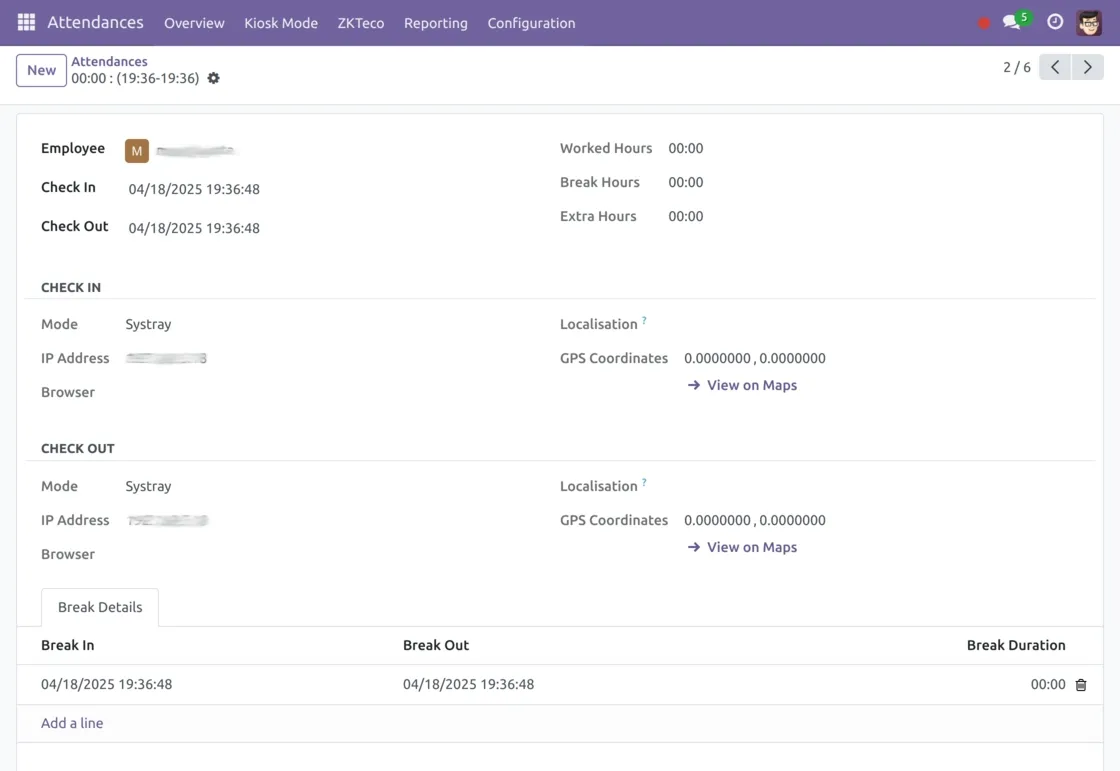Click the Check In date field
1120x771 pixels.
(x=194, y=187)
